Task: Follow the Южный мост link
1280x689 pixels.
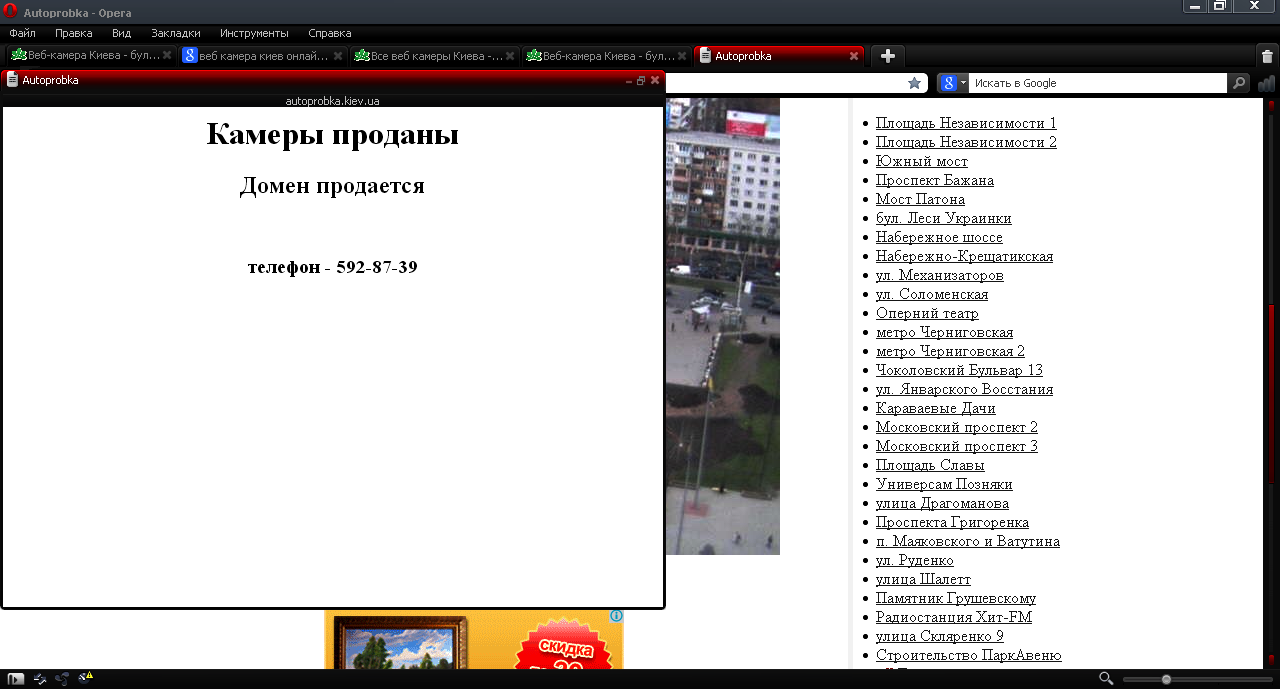Action: 922,161
